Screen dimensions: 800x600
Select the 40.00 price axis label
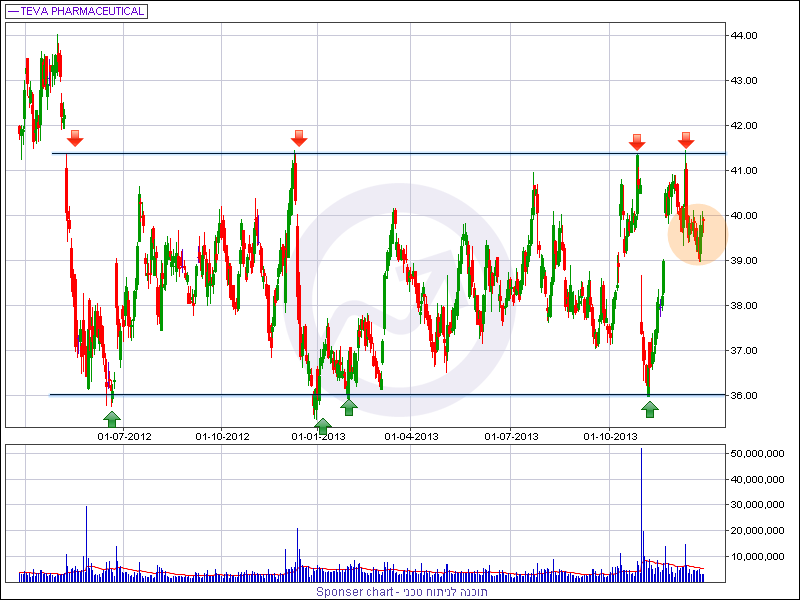point(744,216)
